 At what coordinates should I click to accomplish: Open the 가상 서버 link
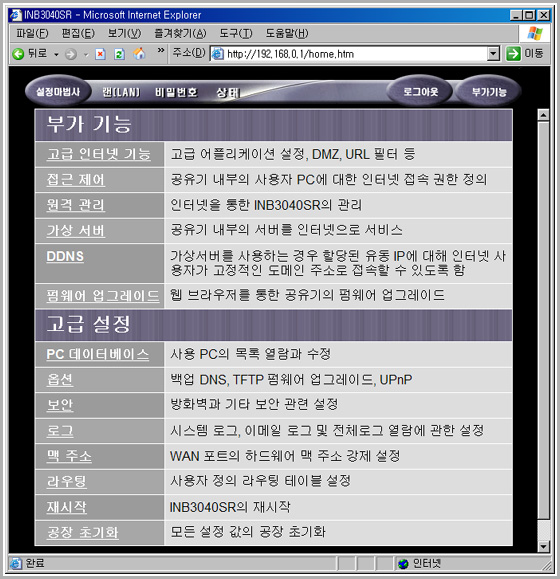76,230
